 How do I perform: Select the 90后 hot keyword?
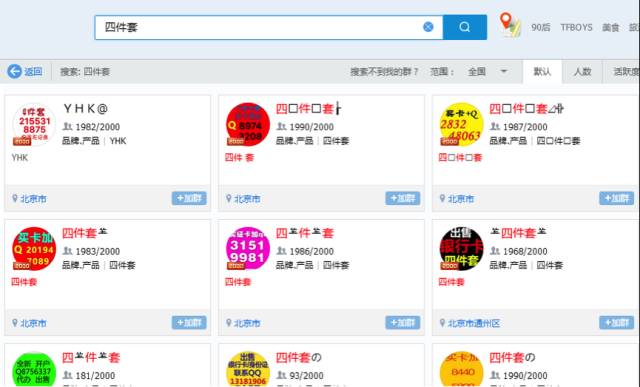click(540, 27)
